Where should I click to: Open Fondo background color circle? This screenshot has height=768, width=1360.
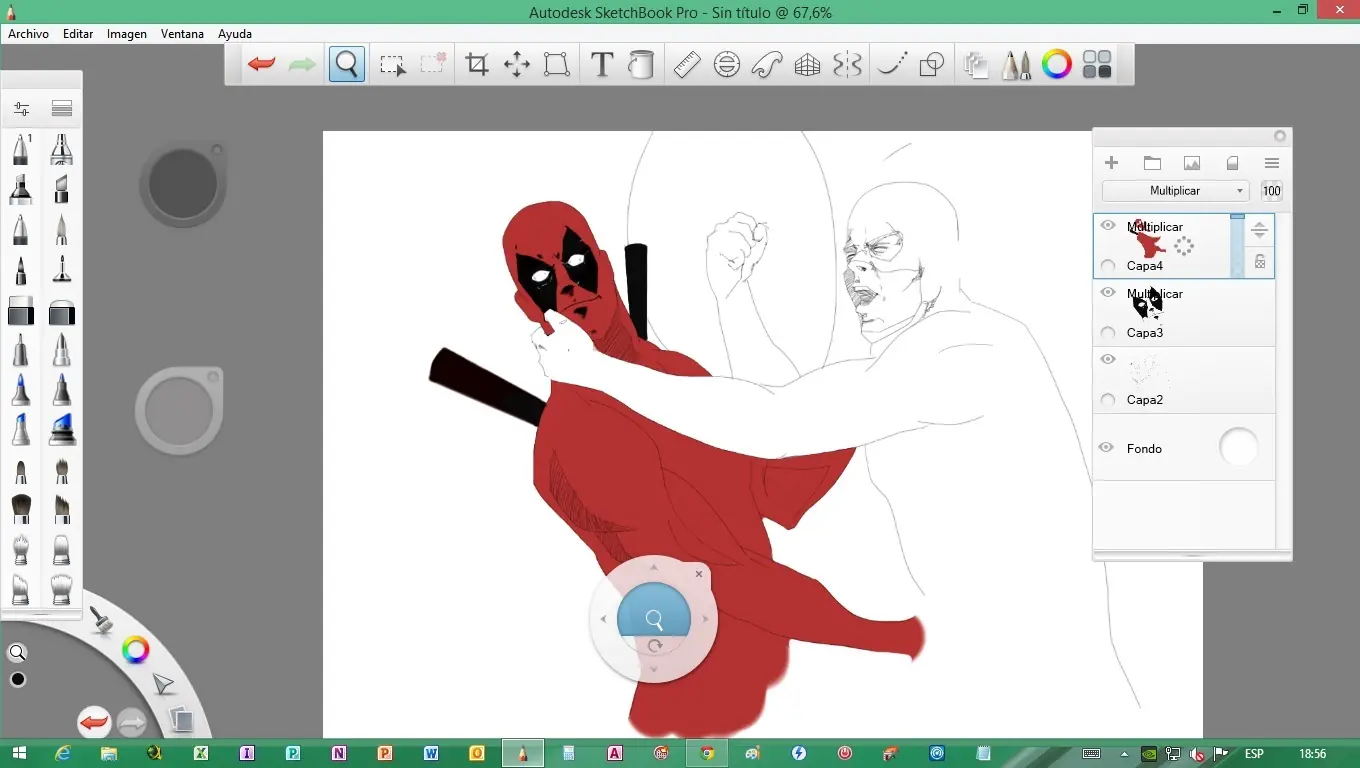(x=1238, y=447)
